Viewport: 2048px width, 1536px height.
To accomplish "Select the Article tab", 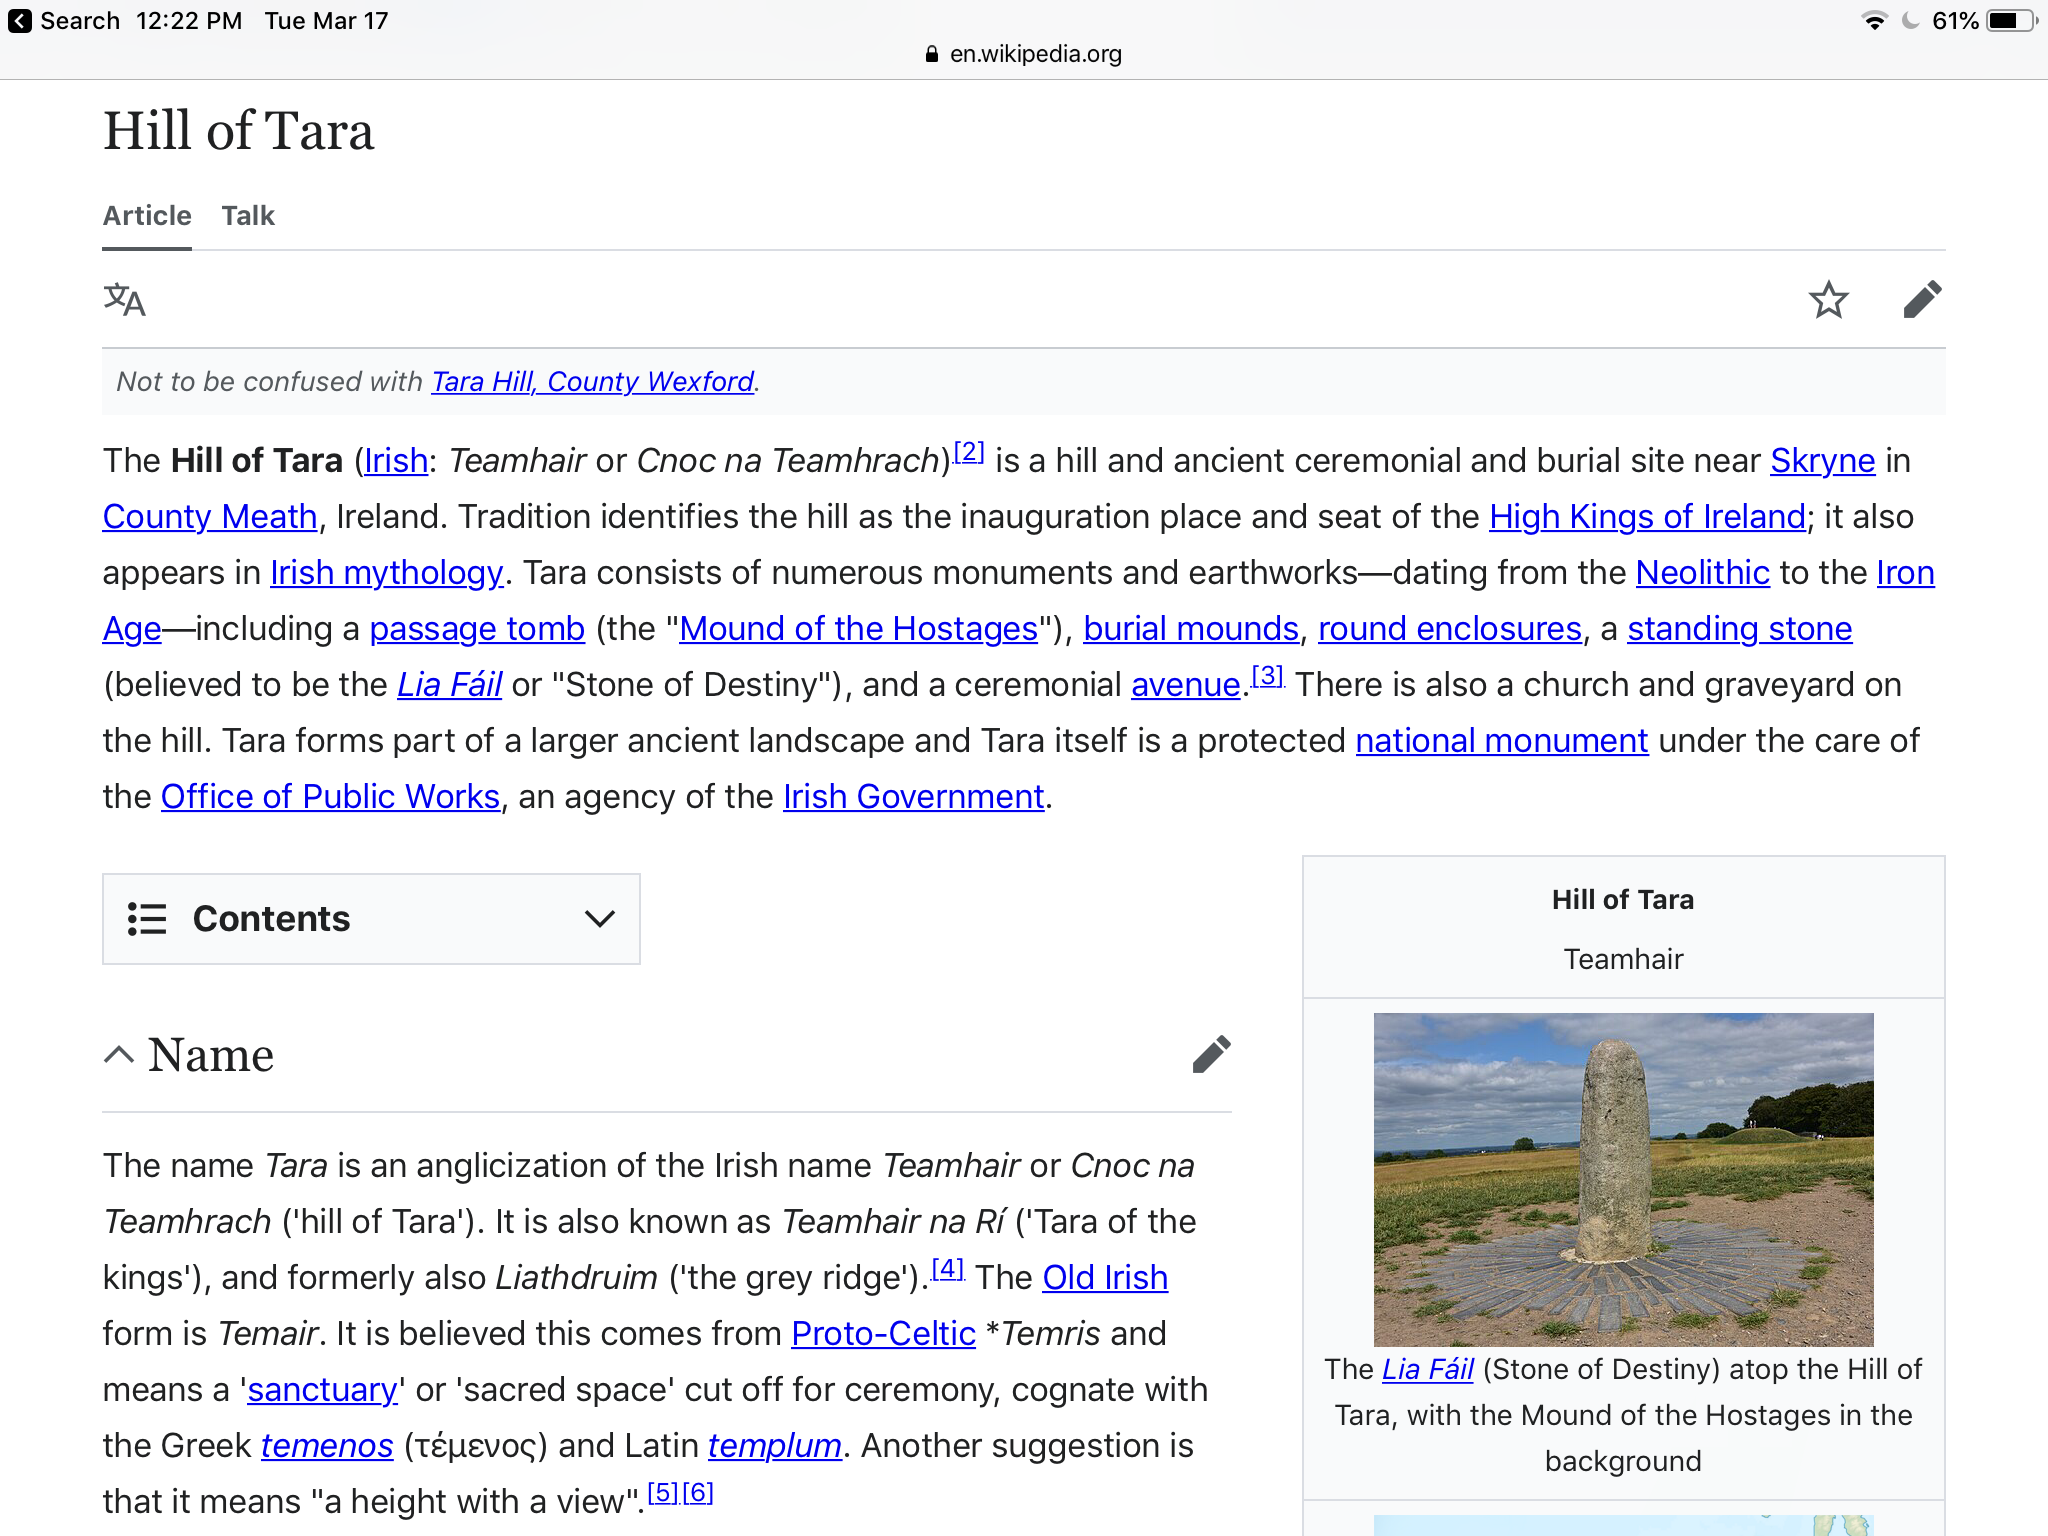I will coord(147,216).
